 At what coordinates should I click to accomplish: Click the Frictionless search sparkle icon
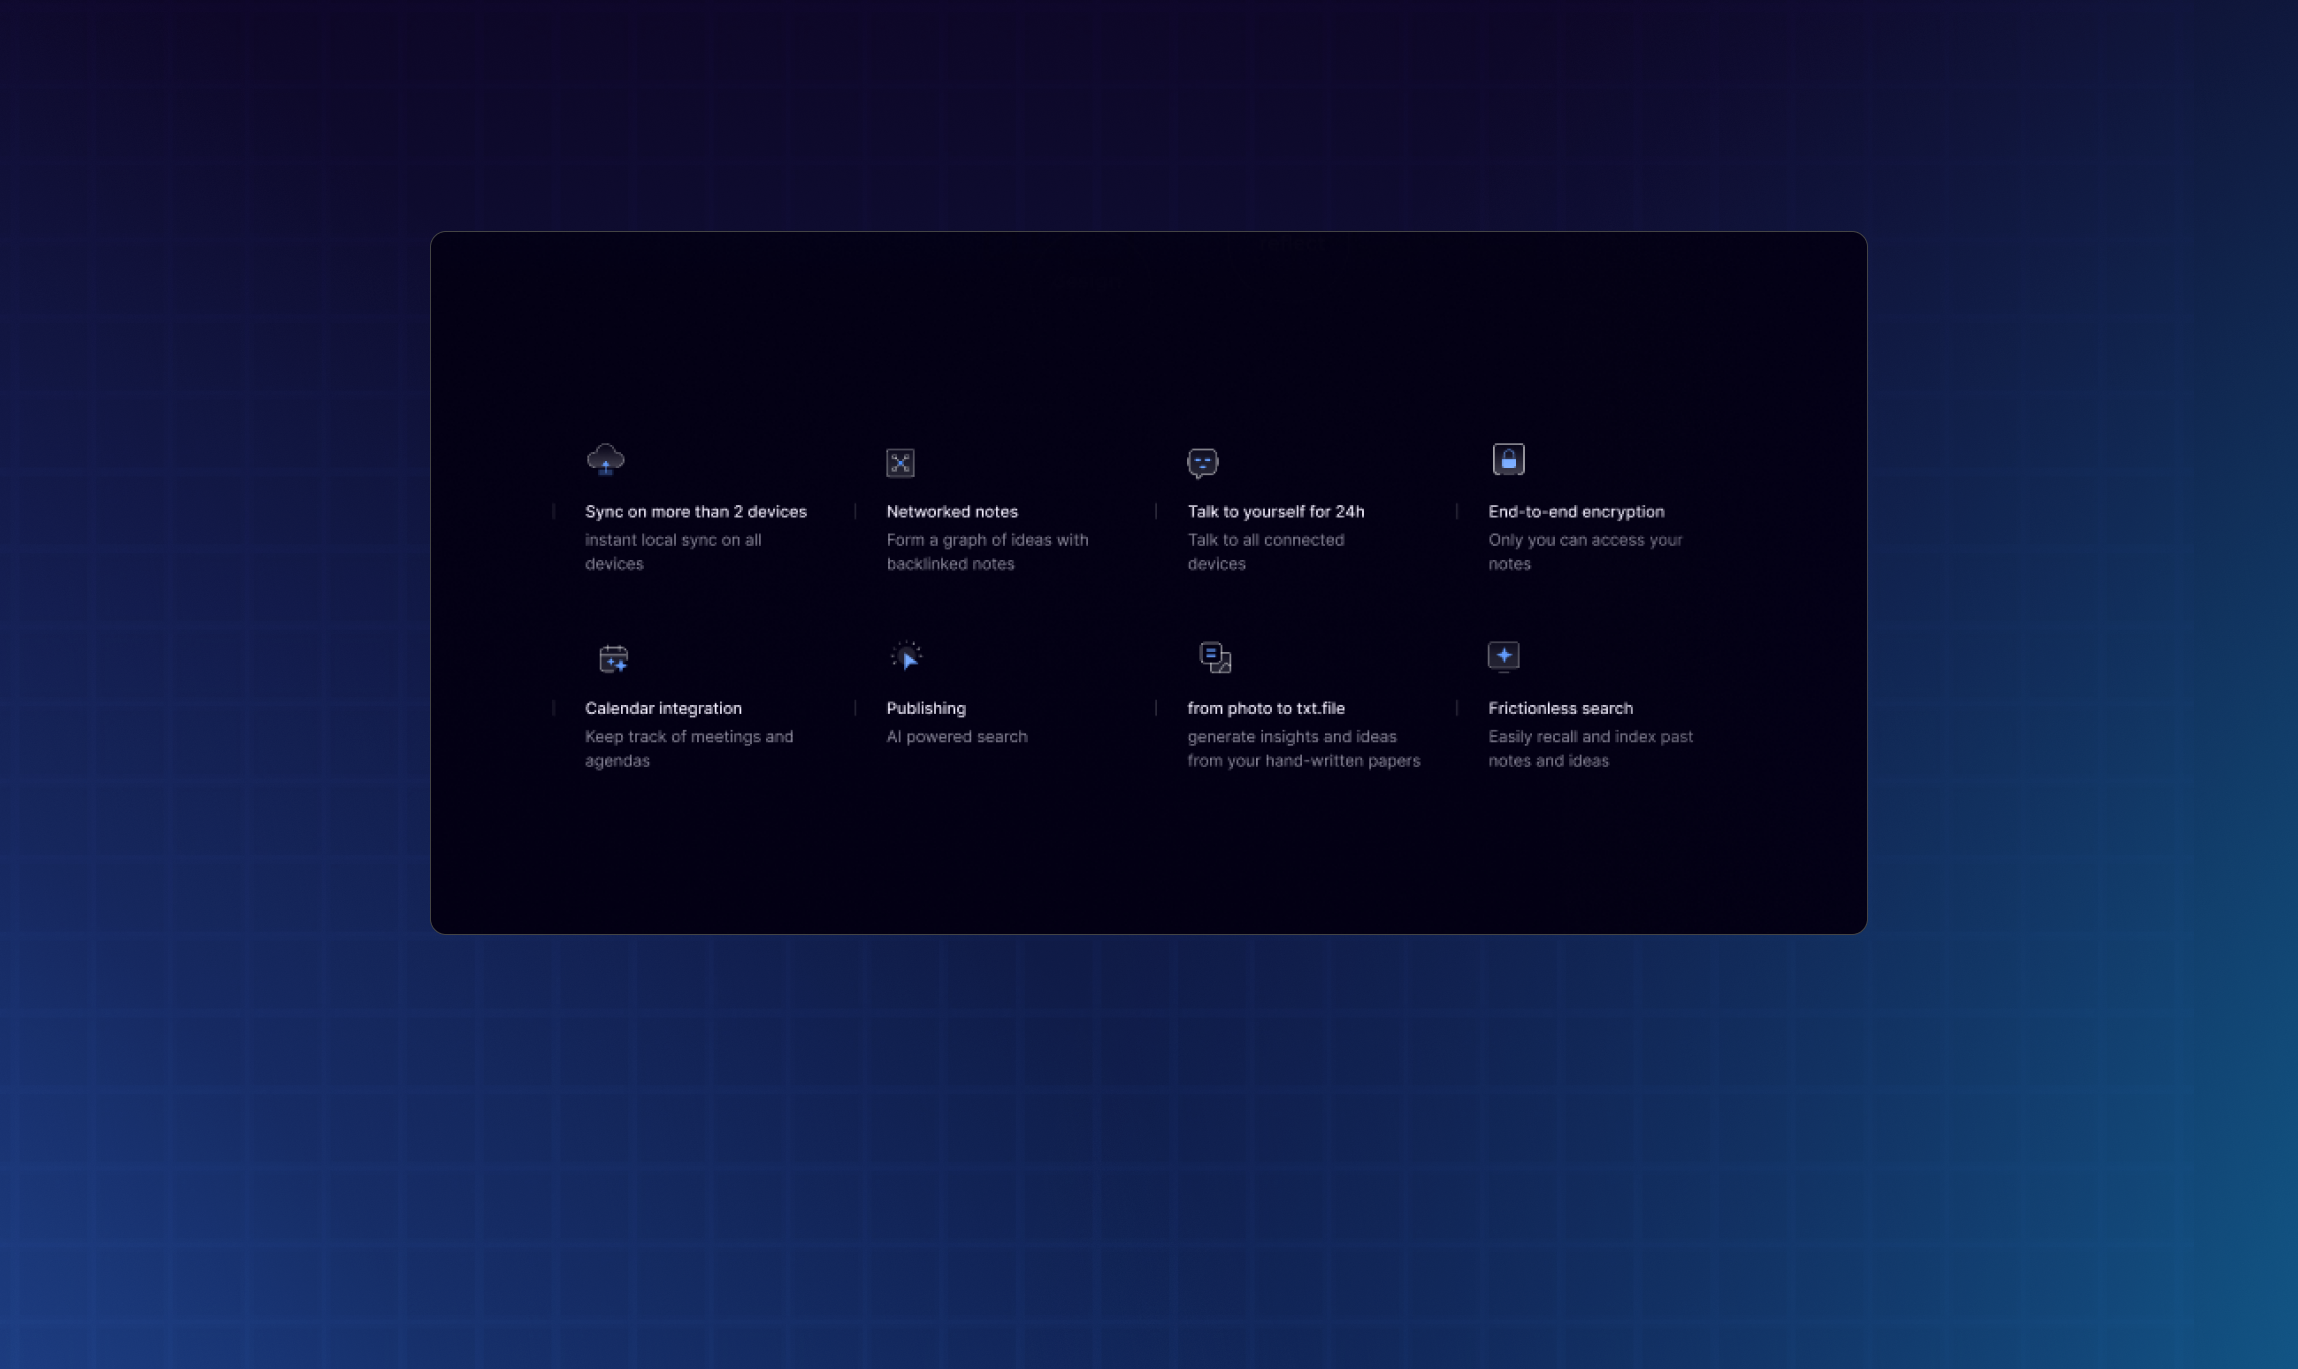point(1503,656)
